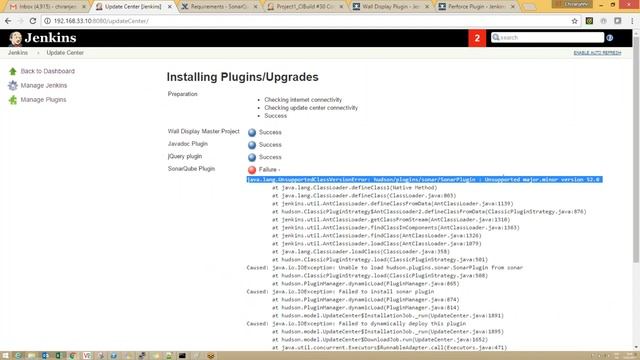This screenshot has height=360, width=640.
Task: Click the blue status ball for jQuery plugin
Action: tap(252, 157)
